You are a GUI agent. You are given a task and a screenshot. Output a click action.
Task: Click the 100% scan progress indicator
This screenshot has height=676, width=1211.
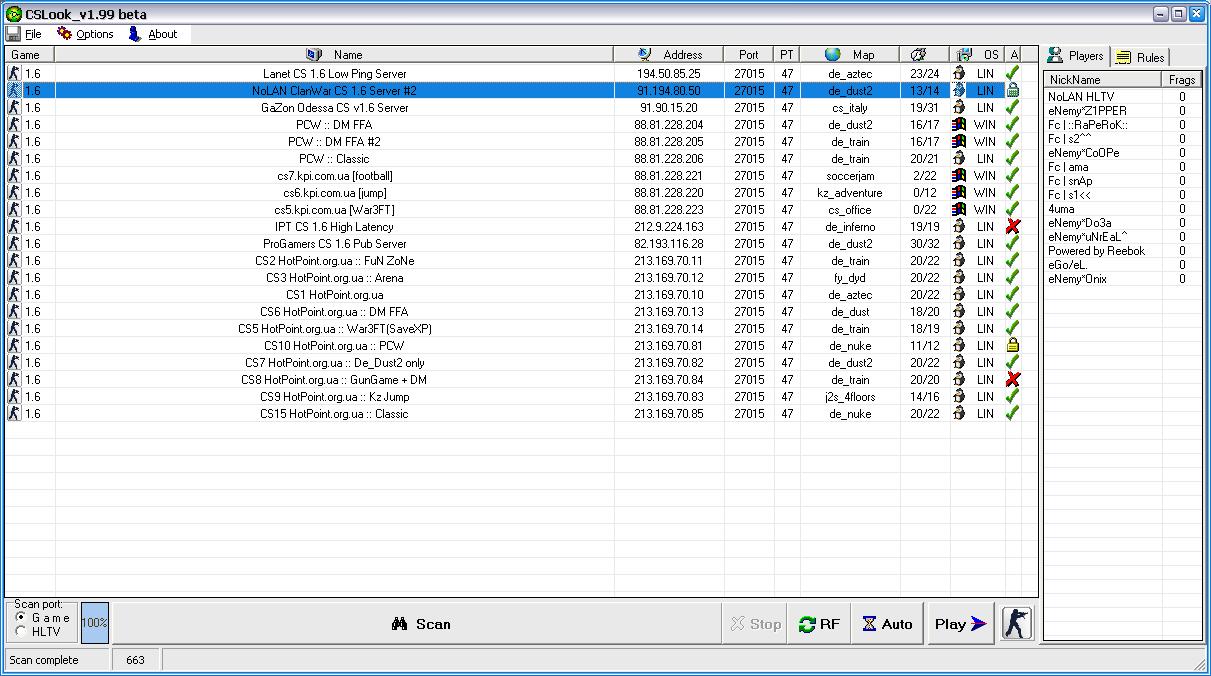tap(94, 622)
